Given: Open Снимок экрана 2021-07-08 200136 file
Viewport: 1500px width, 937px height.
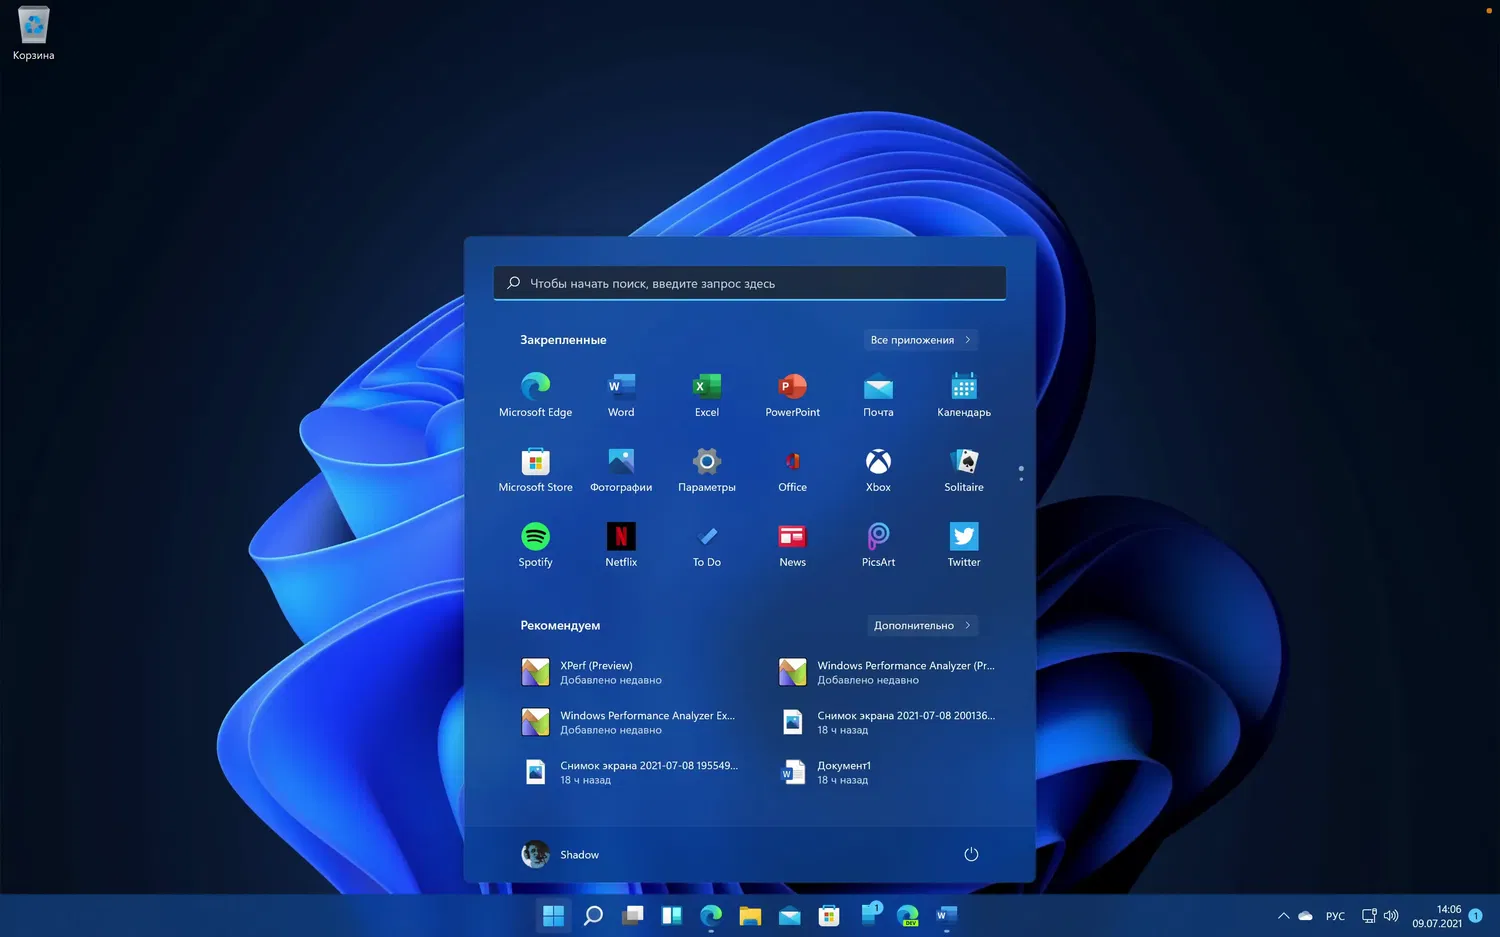Looking at the screenshot, I should (x=888, y=722).
